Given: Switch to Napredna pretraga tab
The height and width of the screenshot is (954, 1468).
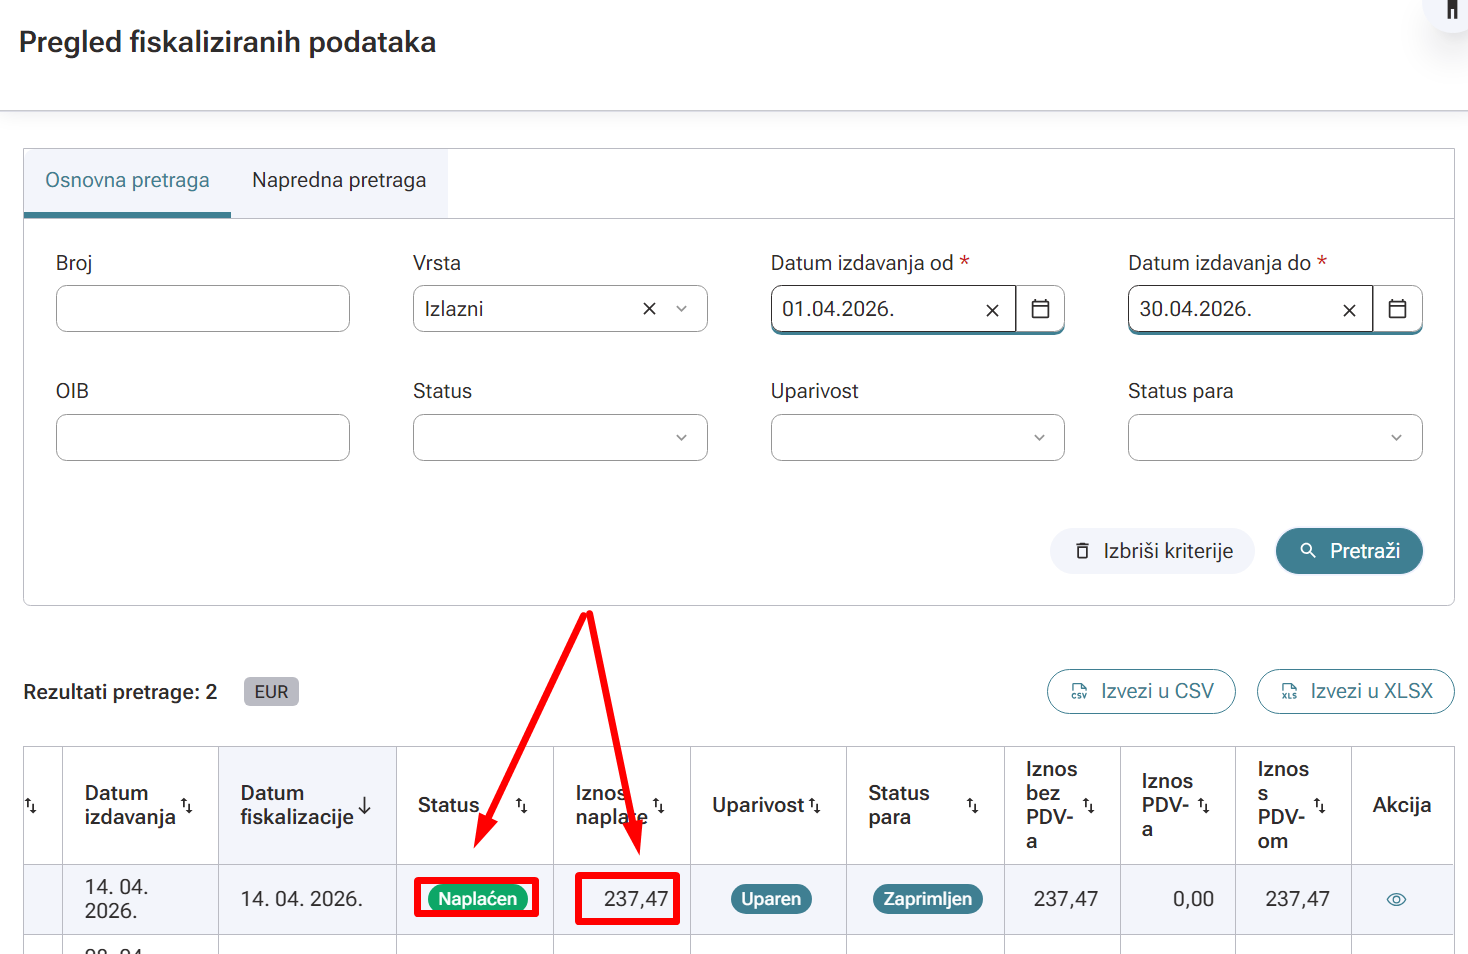Looking at the screenshot, I should (339, 181).
